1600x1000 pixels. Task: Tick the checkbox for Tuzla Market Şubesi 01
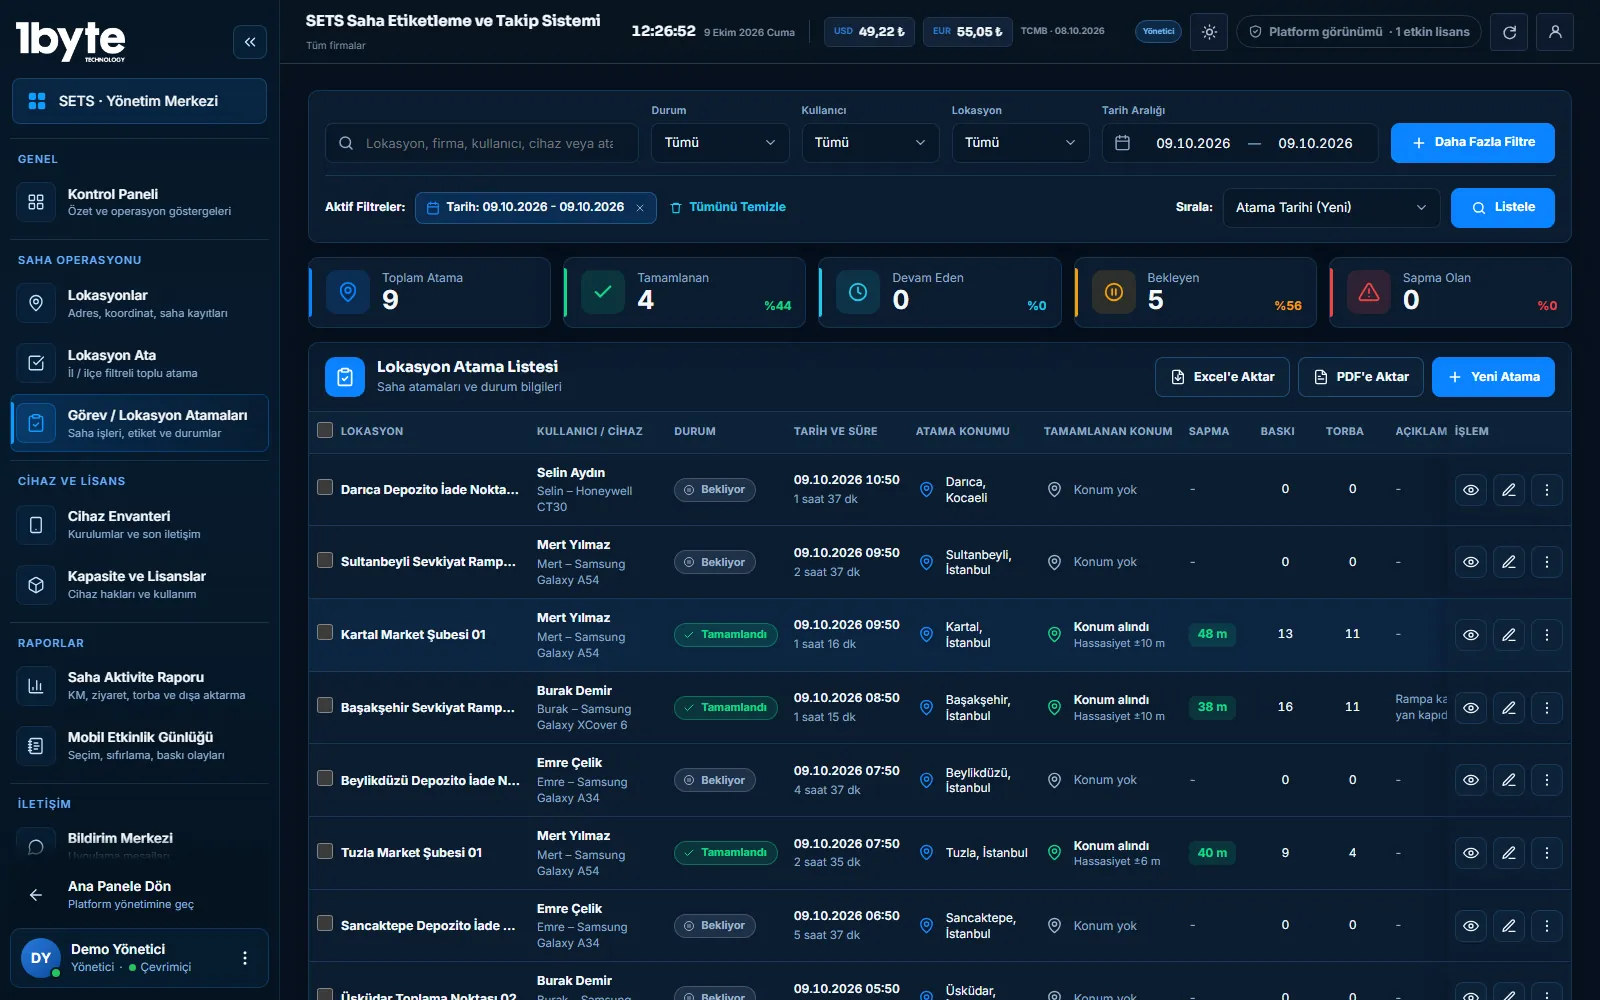[325, 851]
